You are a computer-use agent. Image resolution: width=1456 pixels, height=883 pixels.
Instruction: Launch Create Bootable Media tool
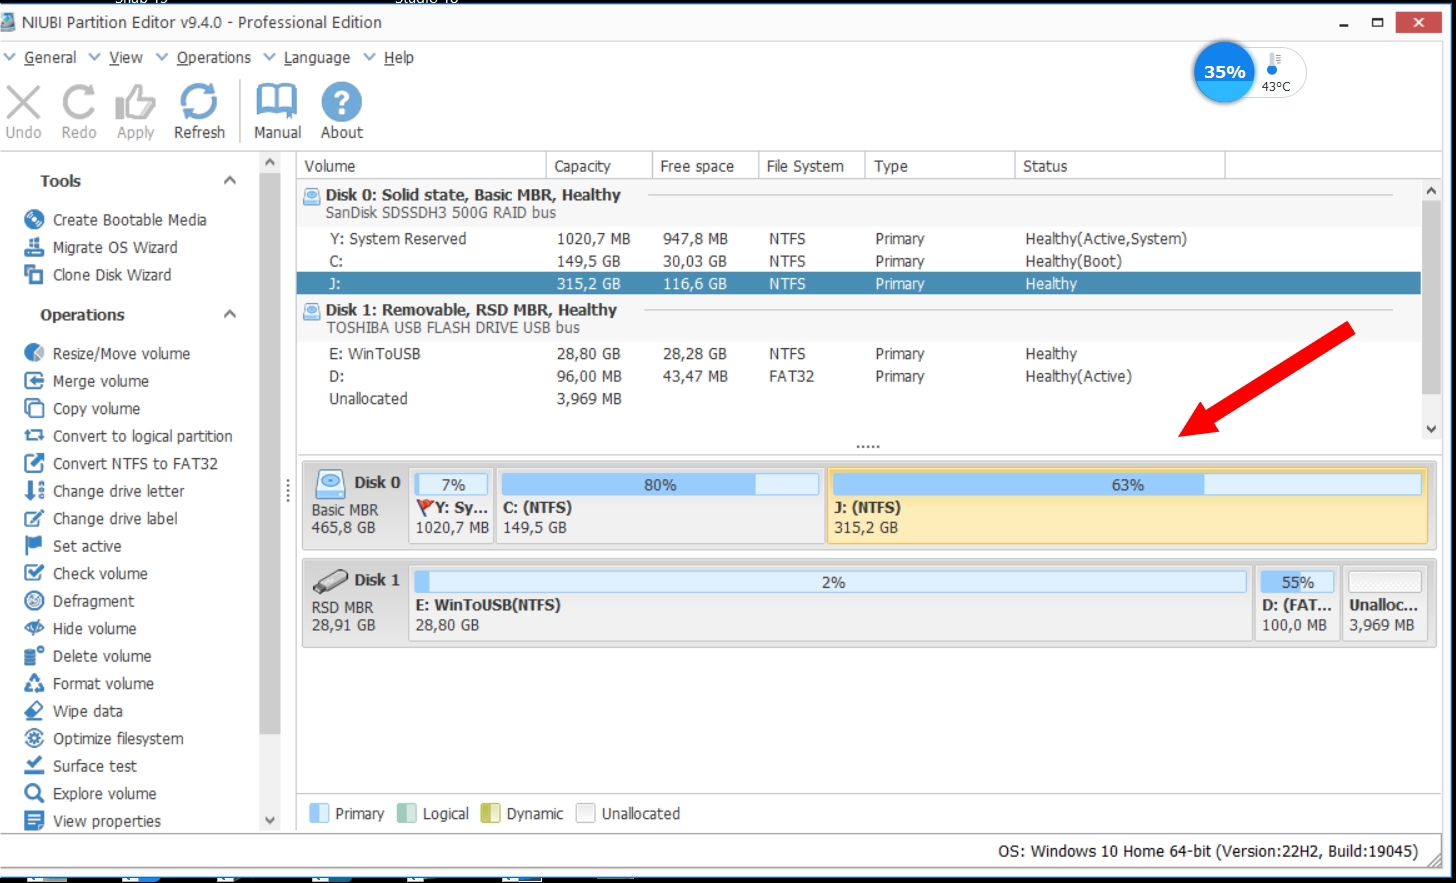(129, 220)
